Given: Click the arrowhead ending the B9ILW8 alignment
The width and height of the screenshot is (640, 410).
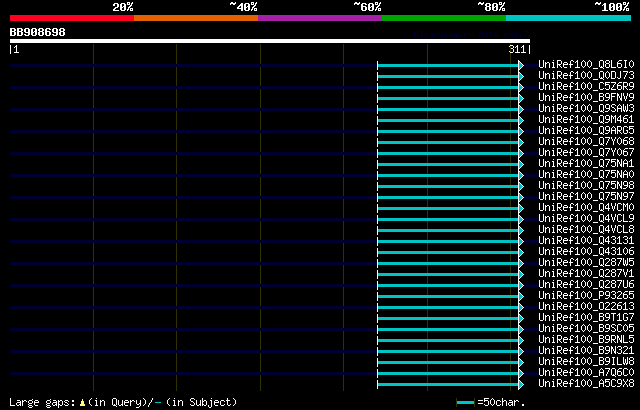Looking at the screenshot, I should coord(521,363).
